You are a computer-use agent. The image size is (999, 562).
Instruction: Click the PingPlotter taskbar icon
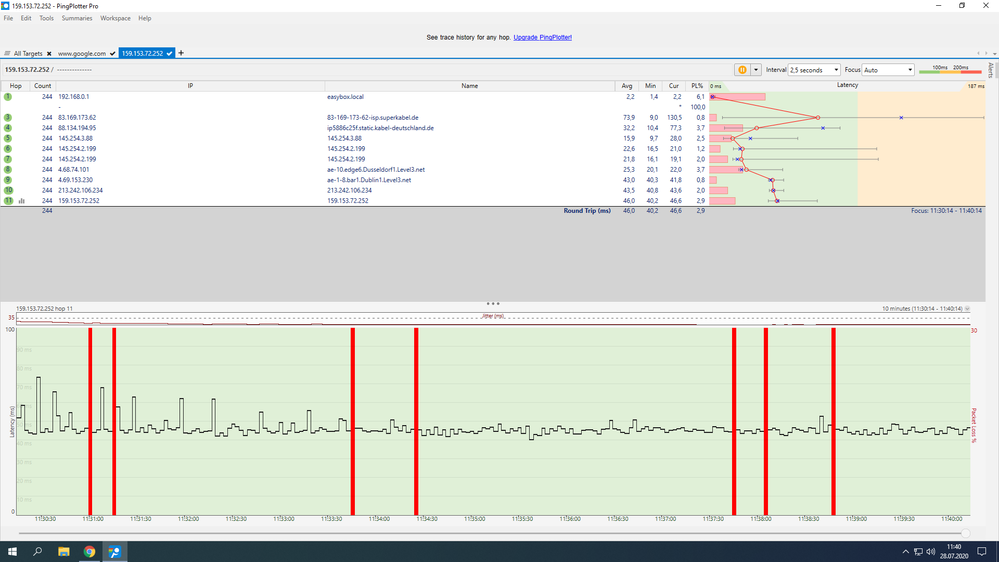tap(115, 552)
